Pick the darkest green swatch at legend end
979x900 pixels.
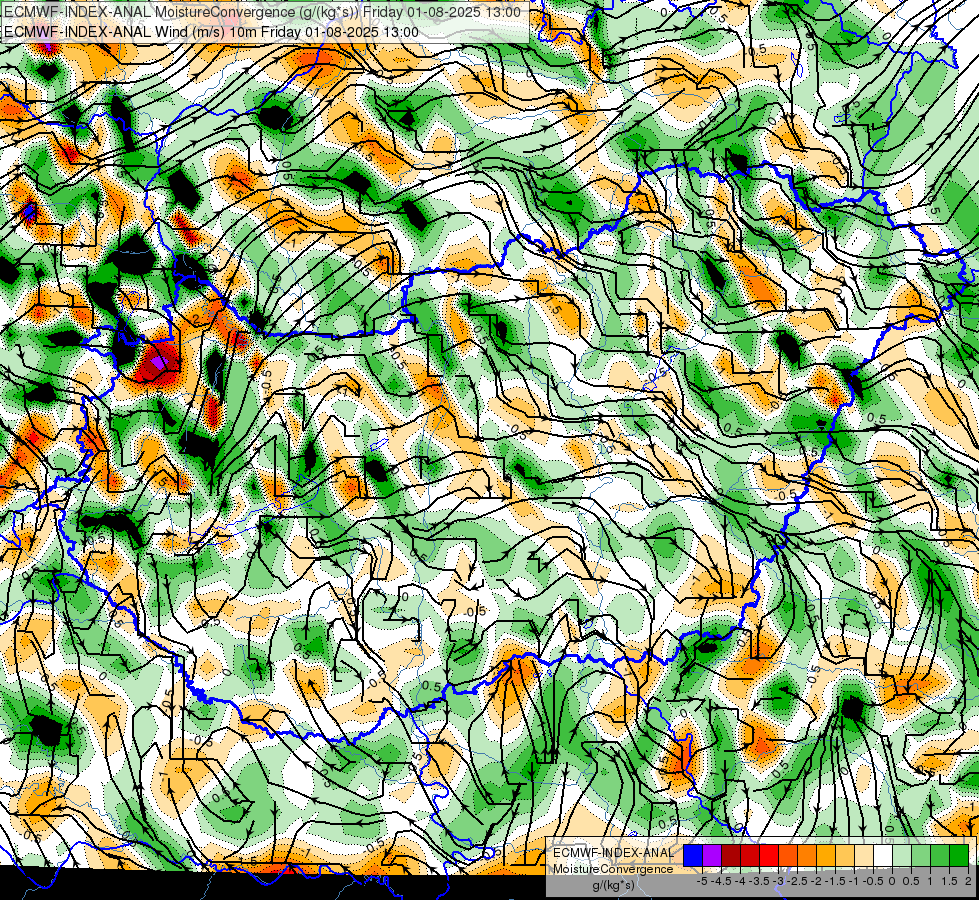(x=959, y=856)
